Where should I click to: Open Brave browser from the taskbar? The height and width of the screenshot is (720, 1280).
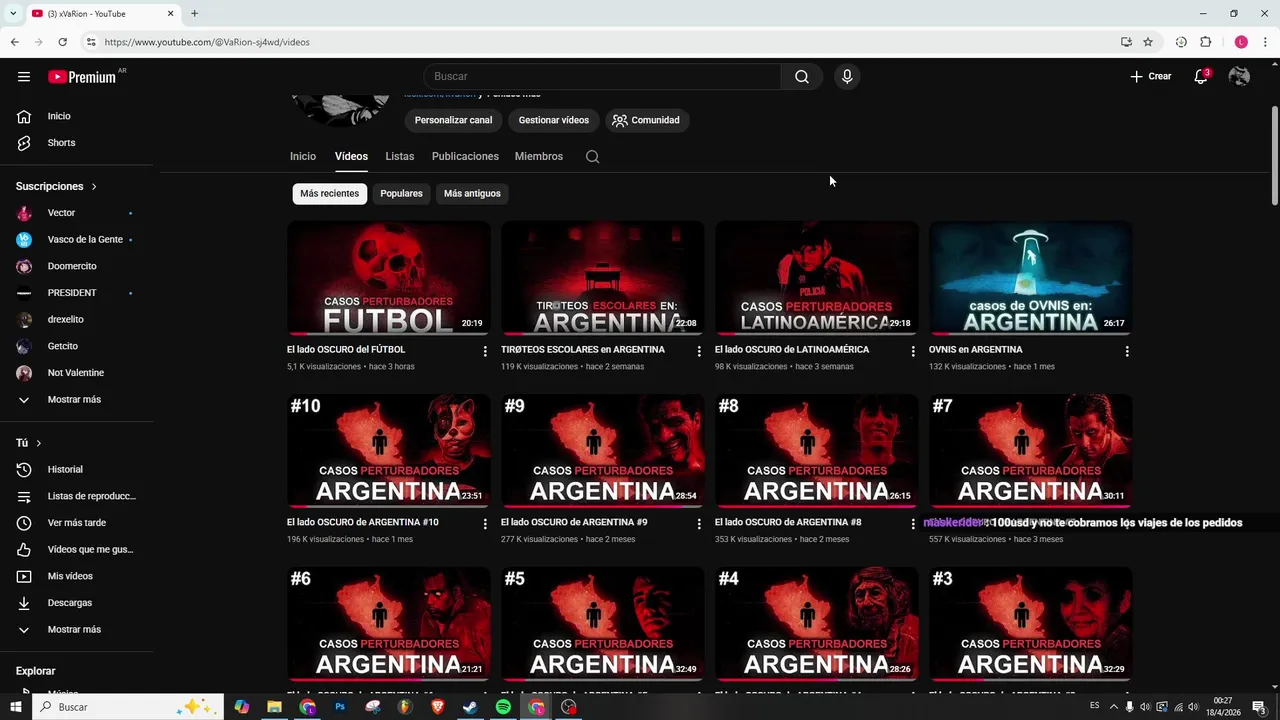[x=437, y=707]
